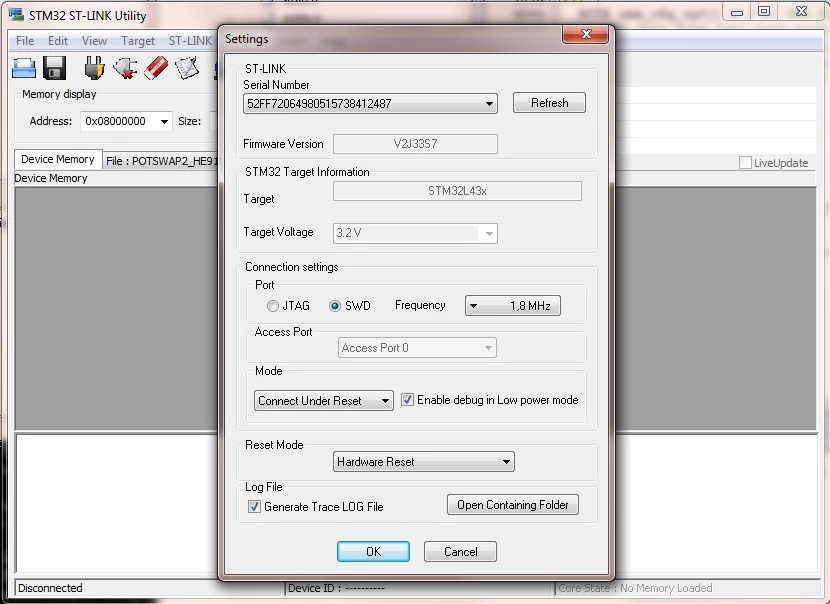
Task: Click the Device ID status bar entry
Action: (x=336, y=588)
